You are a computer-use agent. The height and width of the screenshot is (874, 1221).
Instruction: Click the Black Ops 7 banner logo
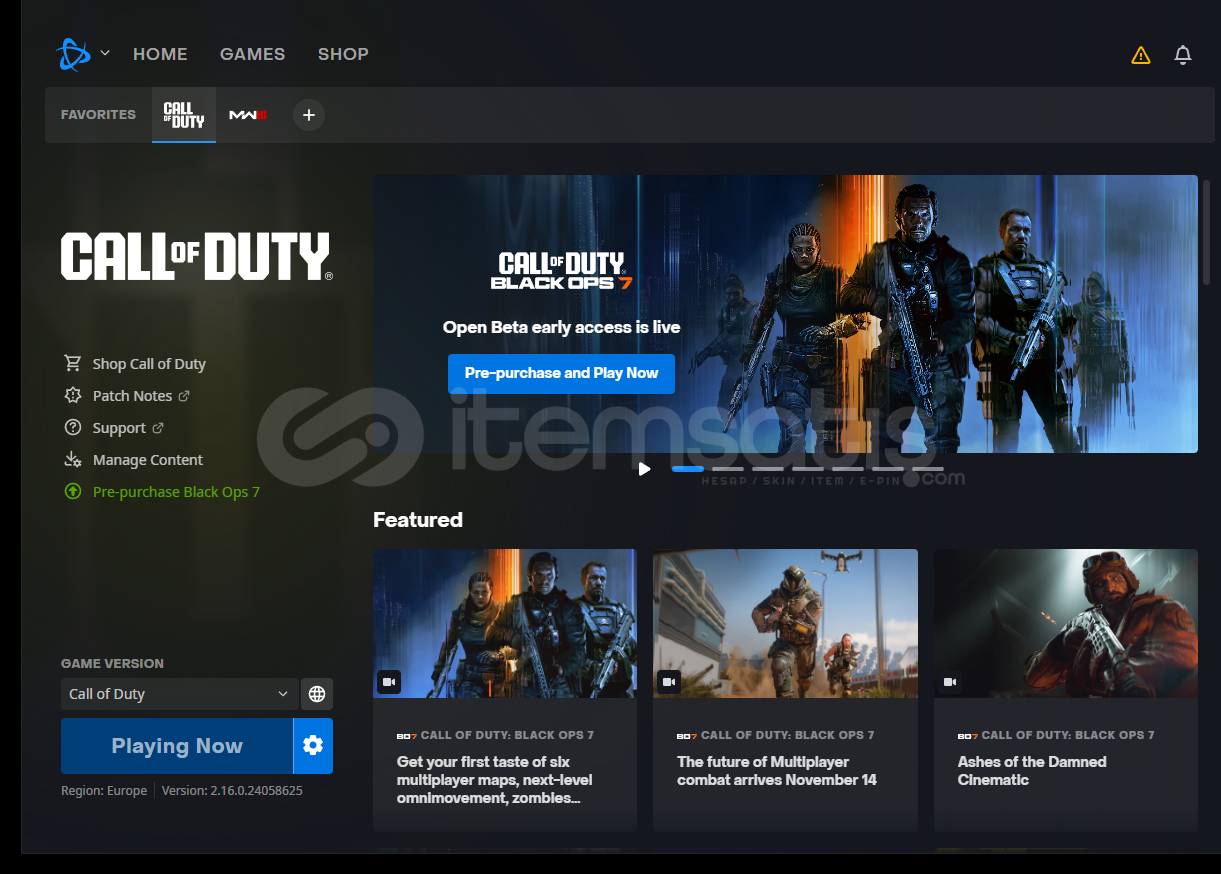click(x=561, y=270)
